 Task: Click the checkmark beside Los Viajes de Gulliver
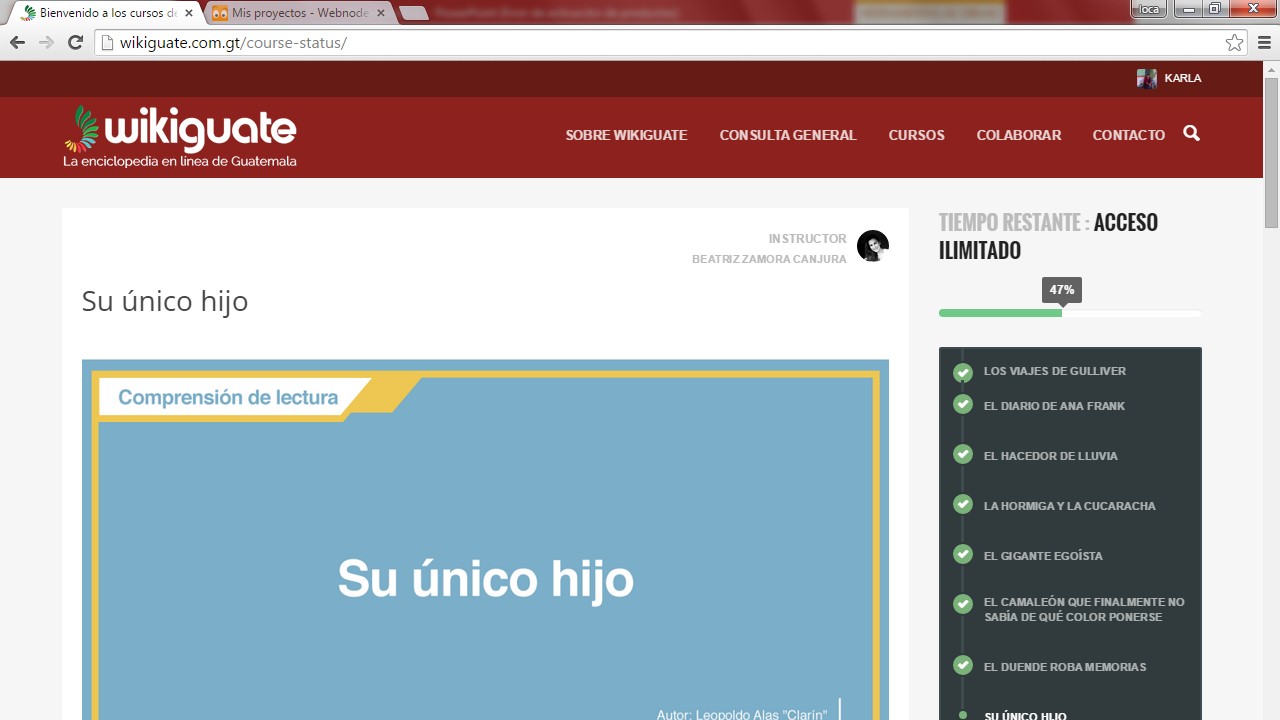pos(963,372)
